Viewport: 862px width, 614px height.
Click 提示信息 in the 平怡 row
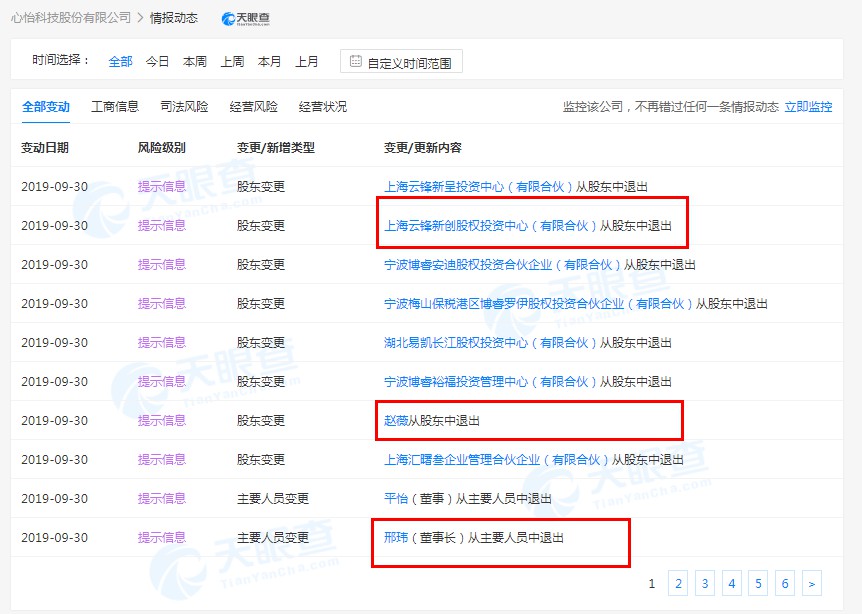162,499
